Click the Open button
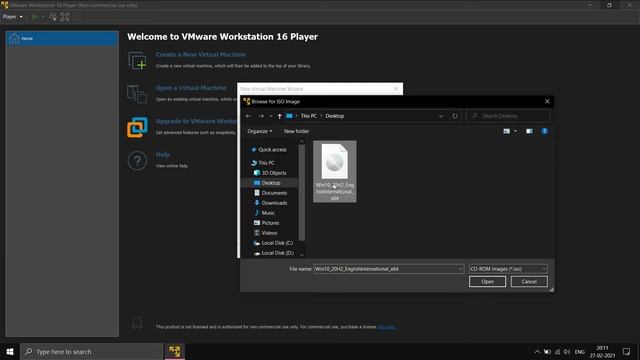This screenshot has width=640, height=360. tap(487, 282)
